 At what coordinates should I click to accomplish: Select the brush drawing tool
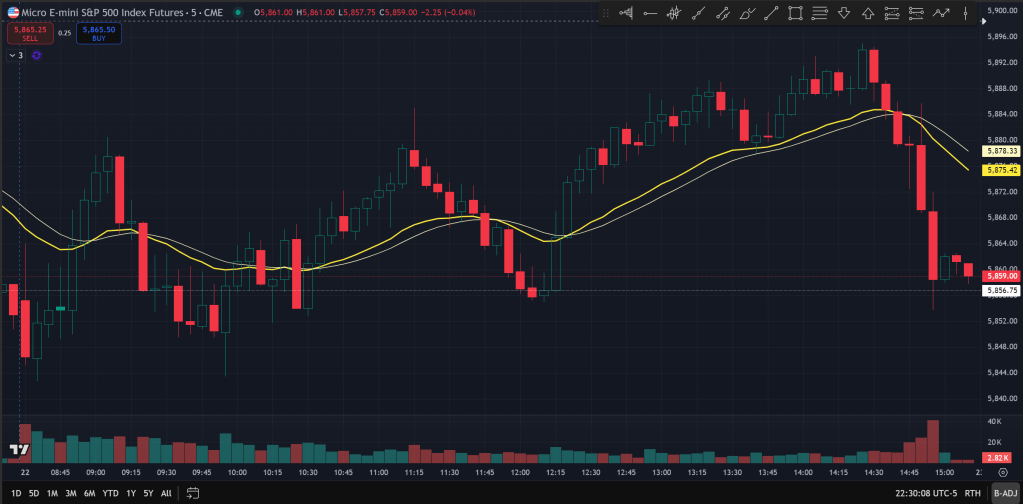click(748, 13)
